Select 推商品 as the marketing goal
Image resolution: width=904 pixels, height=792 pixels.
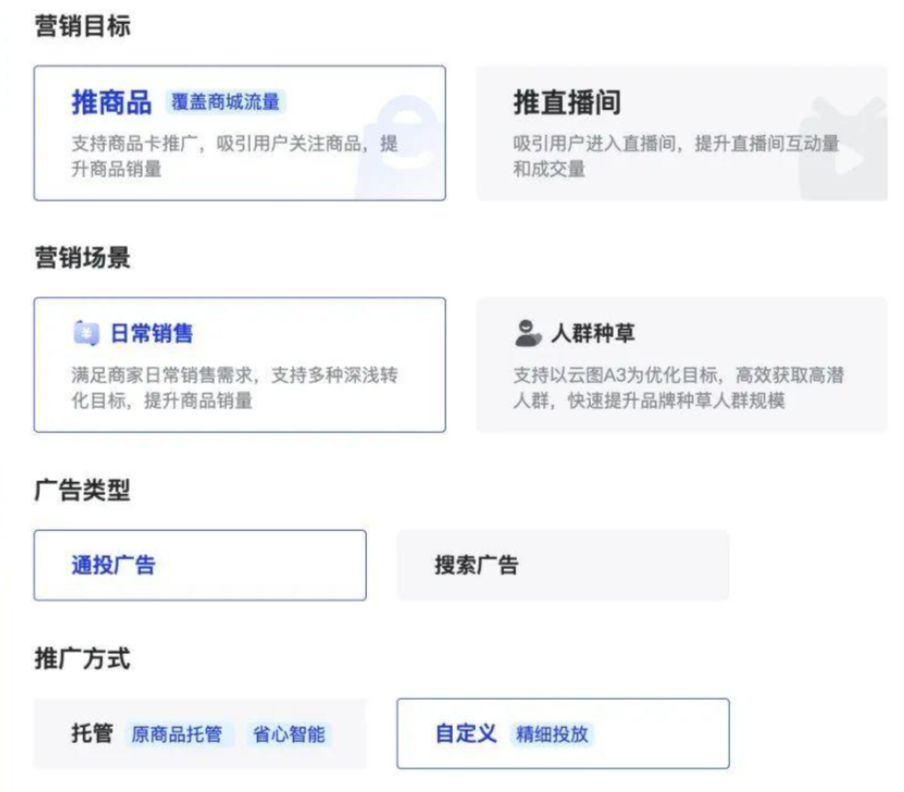pos(240,133)
